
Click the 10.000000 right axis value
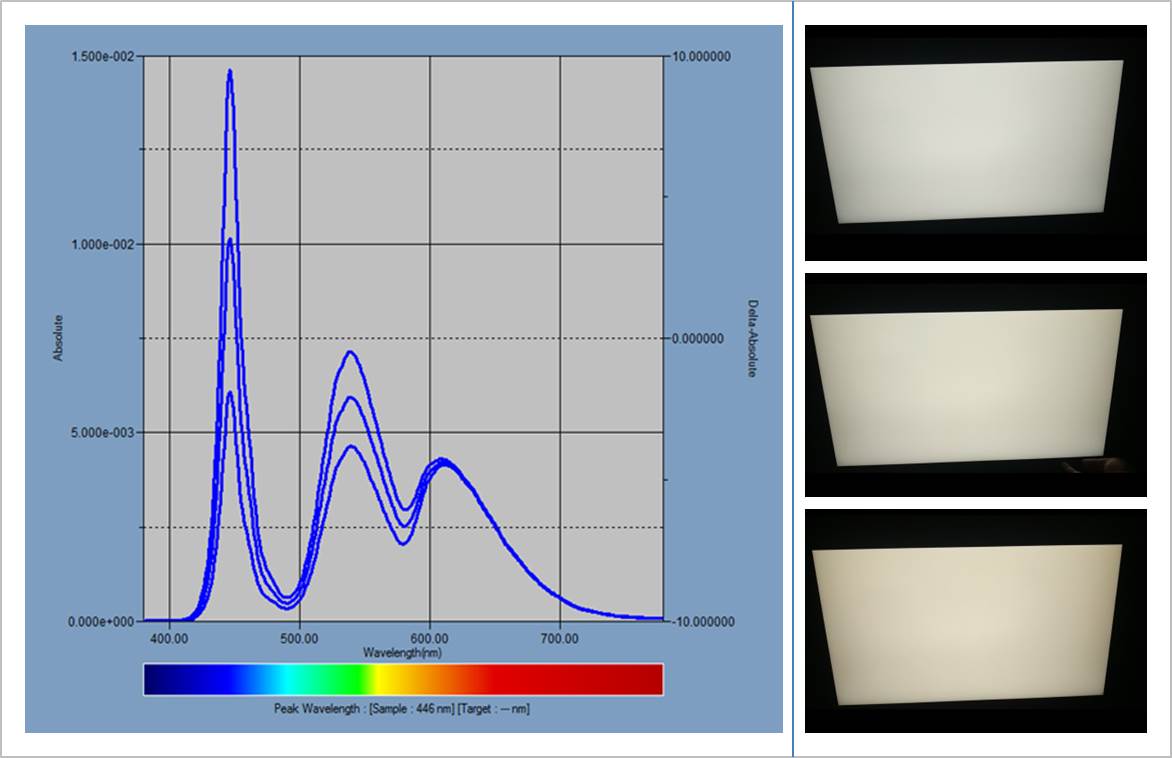point(701,57)
